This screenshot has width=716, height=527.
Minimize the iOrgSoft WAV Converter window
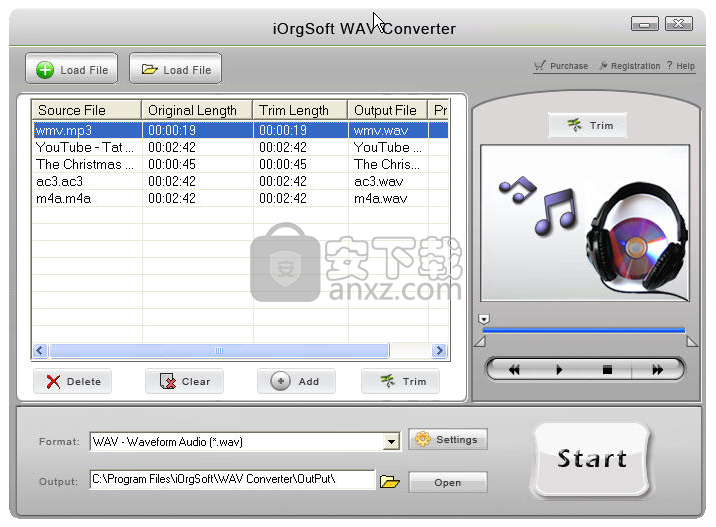pyautogui.click(x=644, y=23)
